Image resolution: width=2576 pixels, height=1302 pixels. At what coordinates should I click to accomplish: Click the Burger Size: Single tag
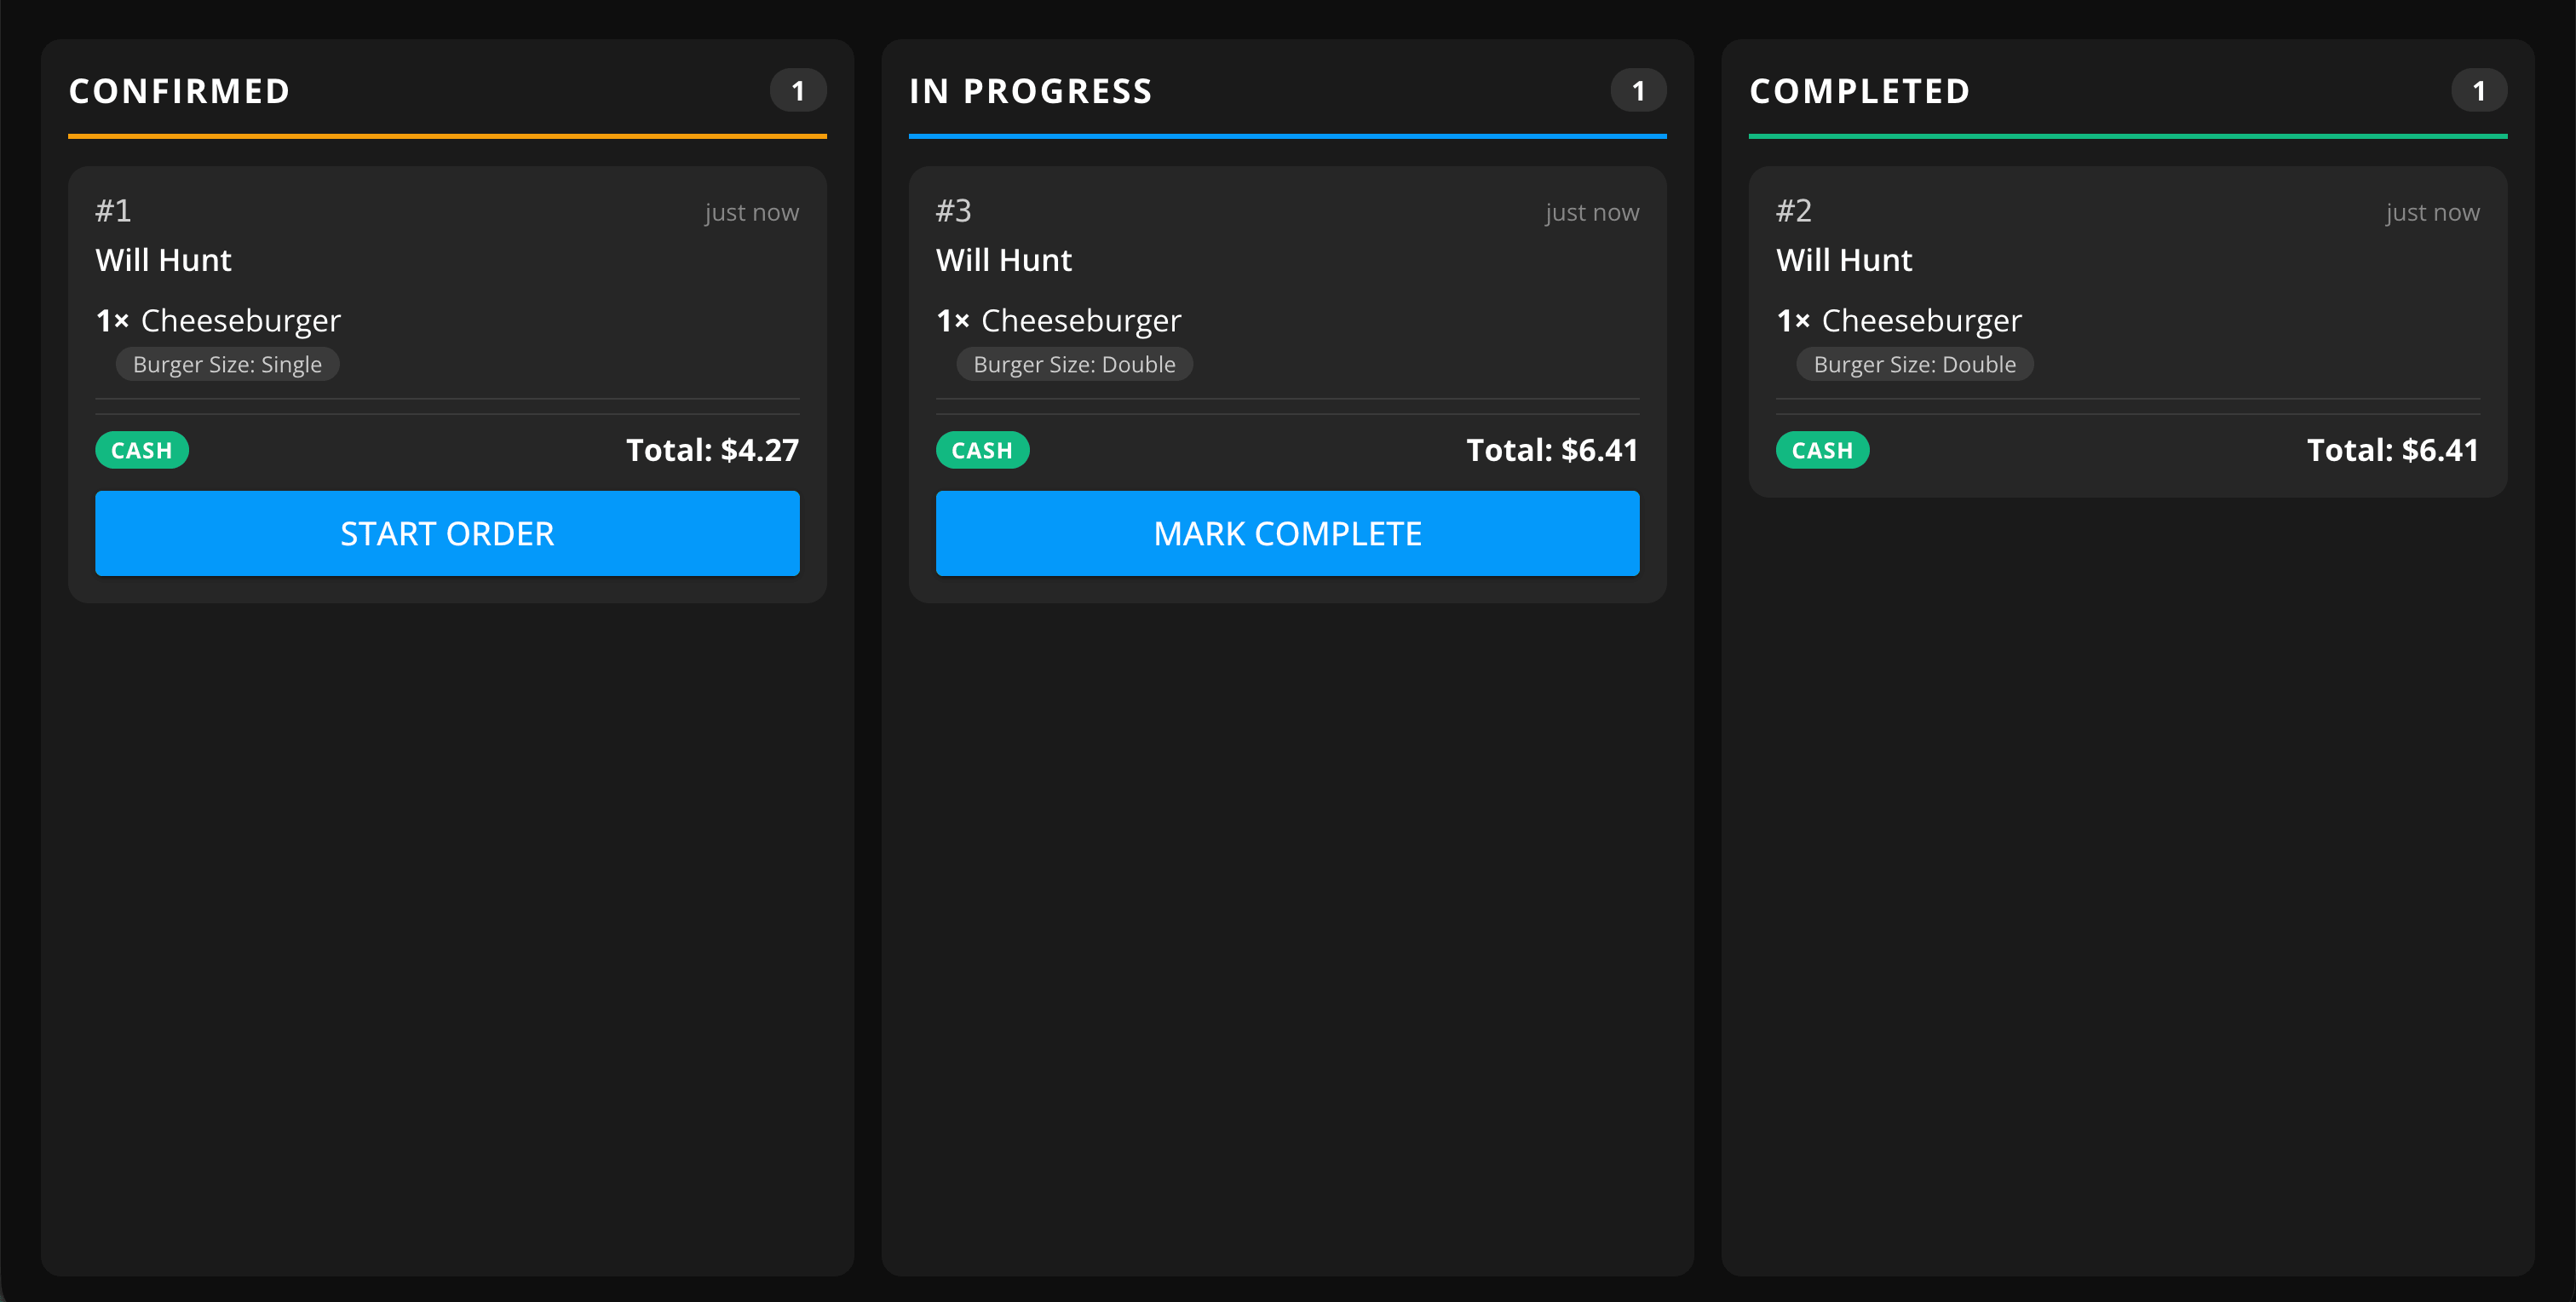227,364
